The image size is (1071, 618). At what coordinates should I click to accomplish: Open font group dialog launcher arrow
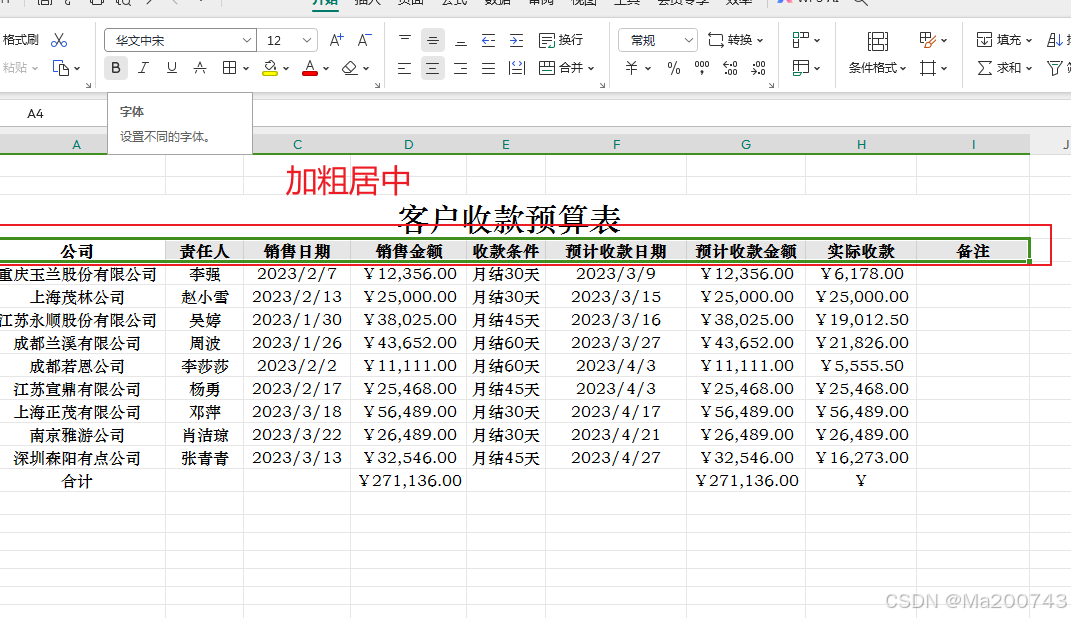click(378, 85)
